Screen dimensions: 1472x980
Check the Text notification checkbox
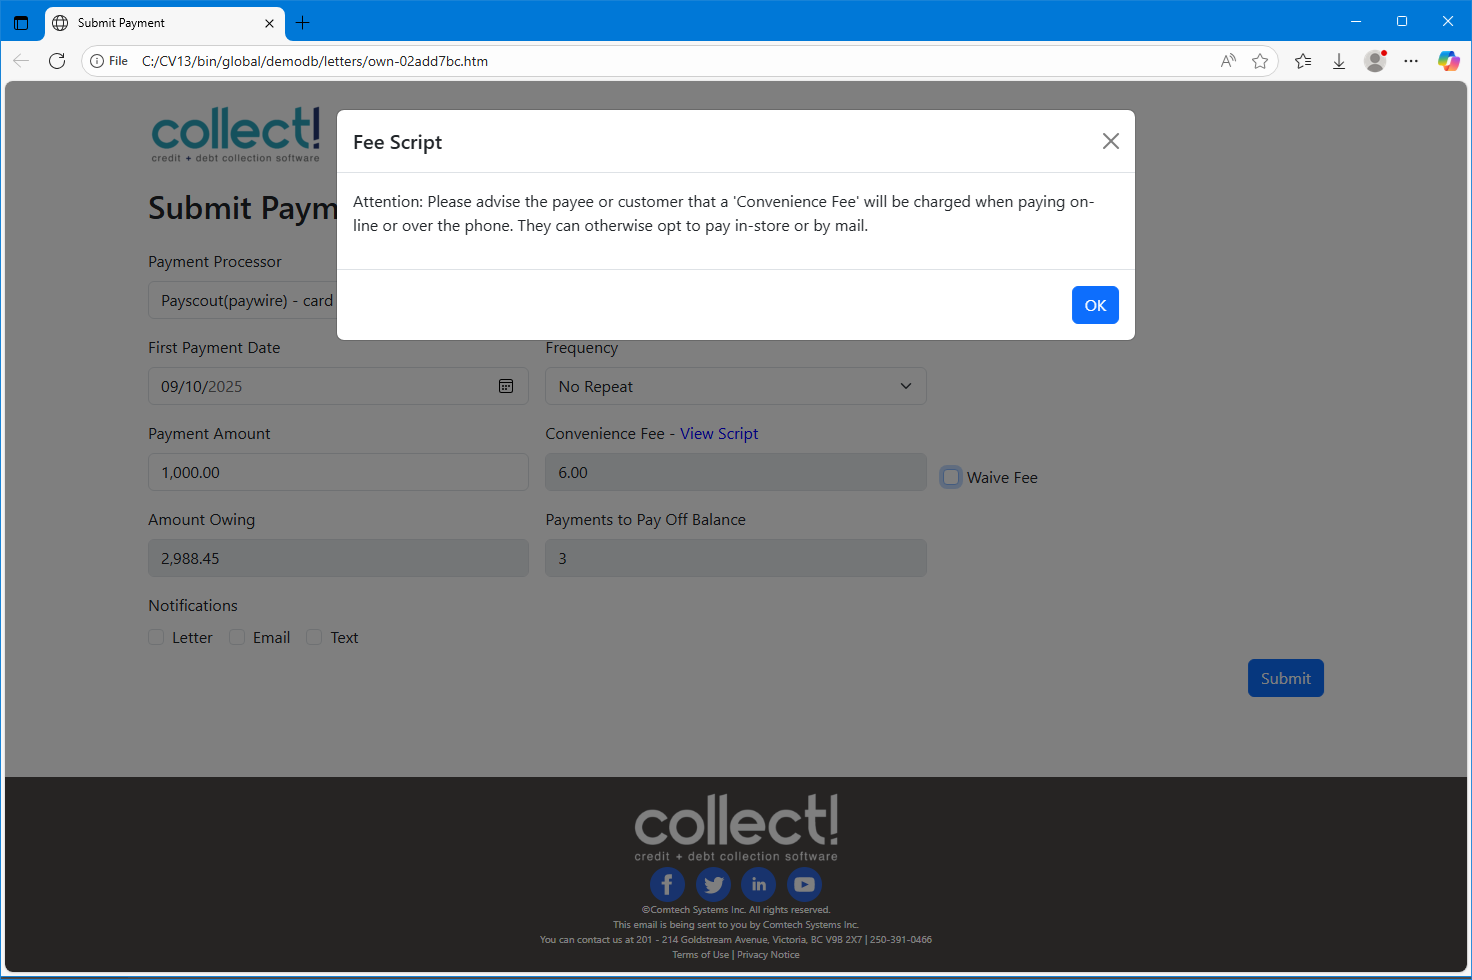click(x=314, y=637)
